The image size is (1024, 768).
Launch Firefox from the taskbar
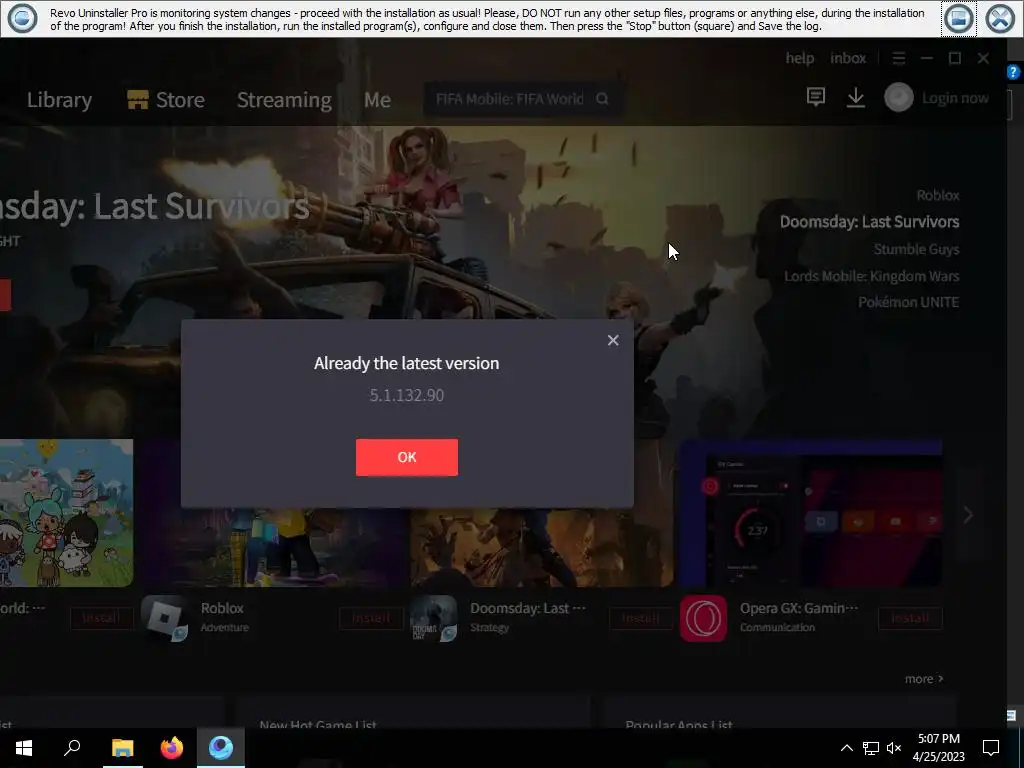pos(172,748)
